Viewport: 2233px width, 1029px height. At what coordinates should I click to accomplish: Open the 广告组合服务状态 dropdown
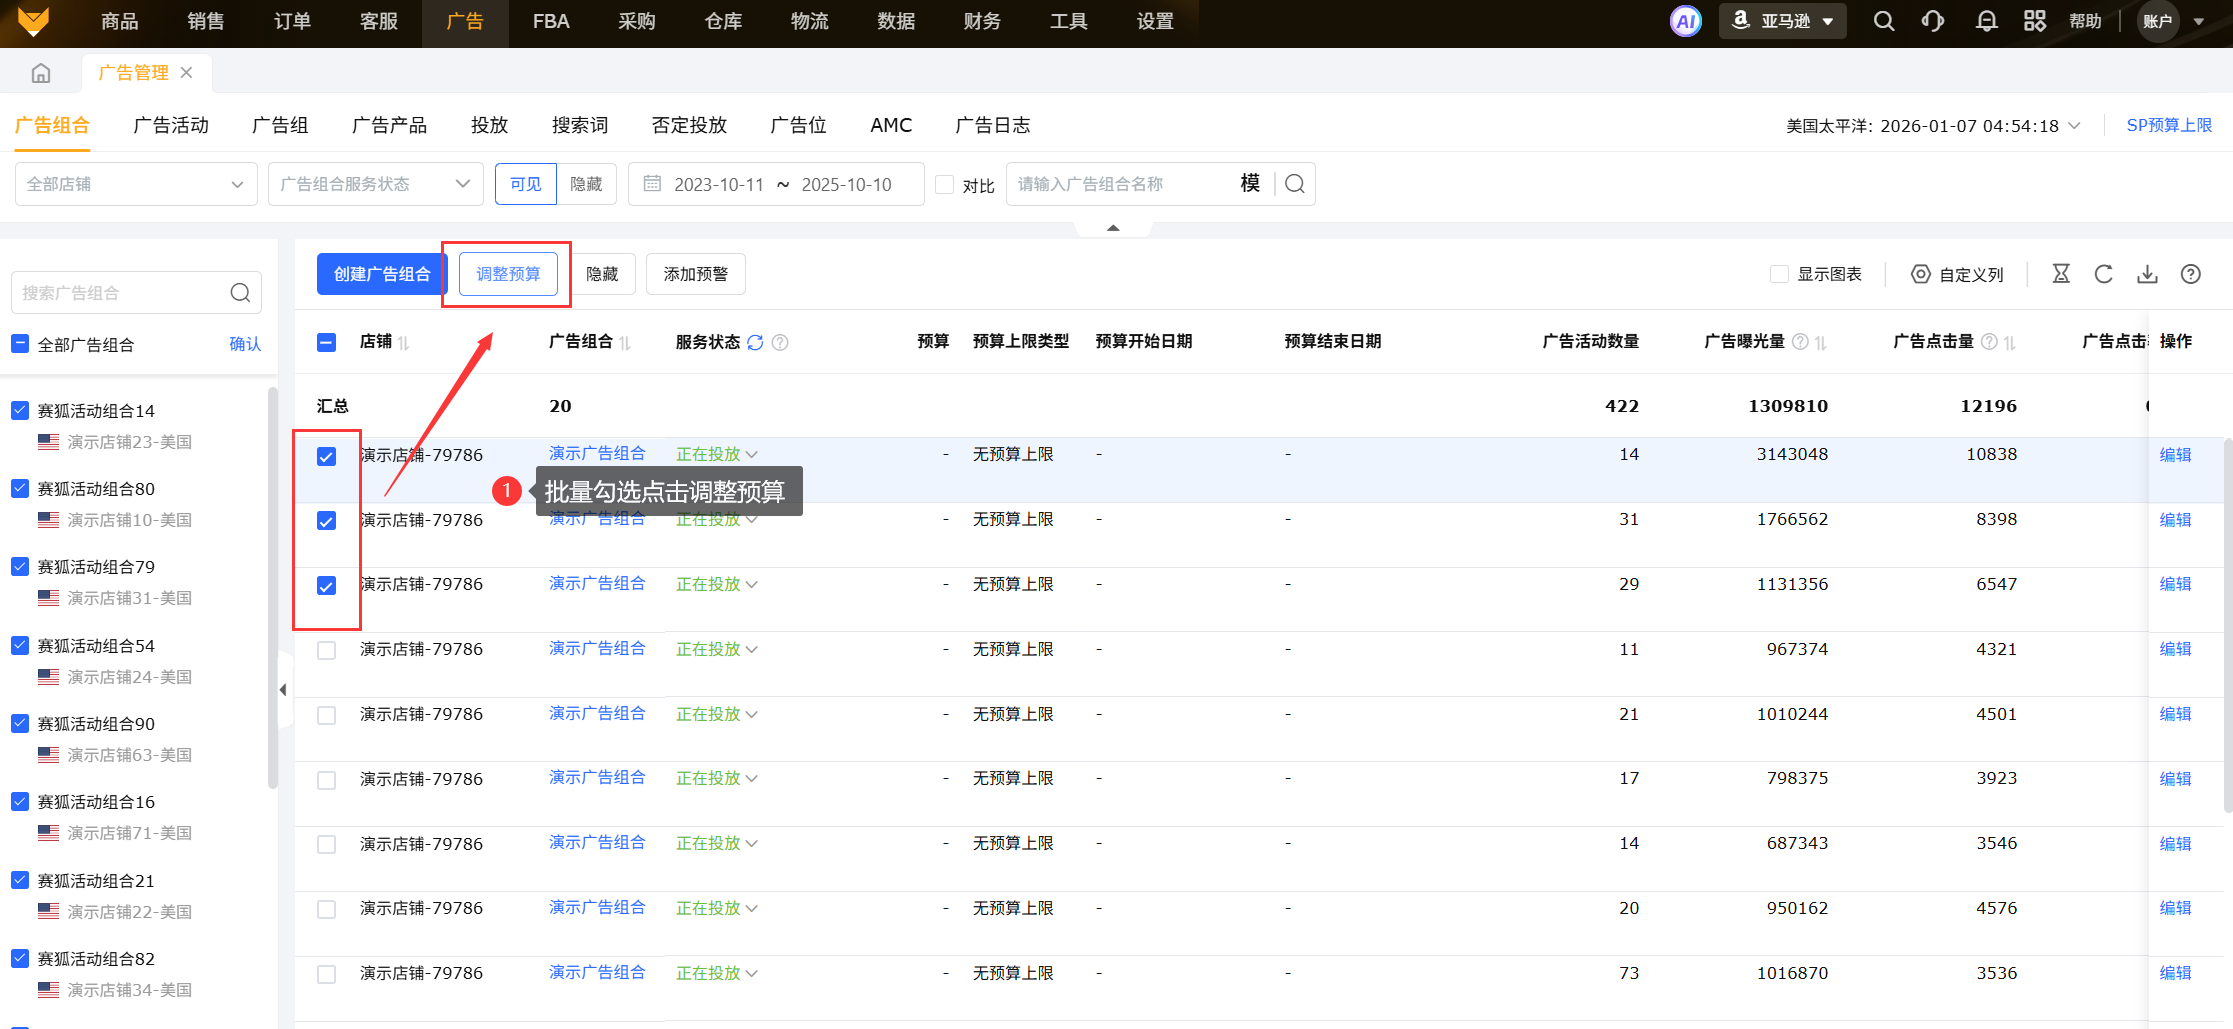[375, 184]
